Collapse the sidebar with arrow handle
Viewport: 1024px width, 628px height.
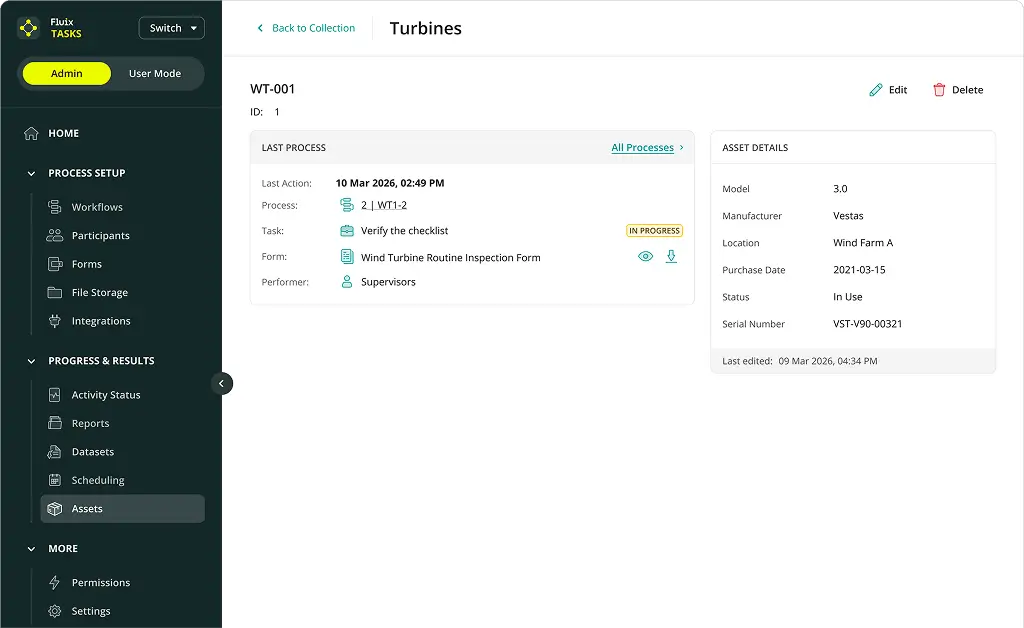pyautogui.click(x=222, y=383)
